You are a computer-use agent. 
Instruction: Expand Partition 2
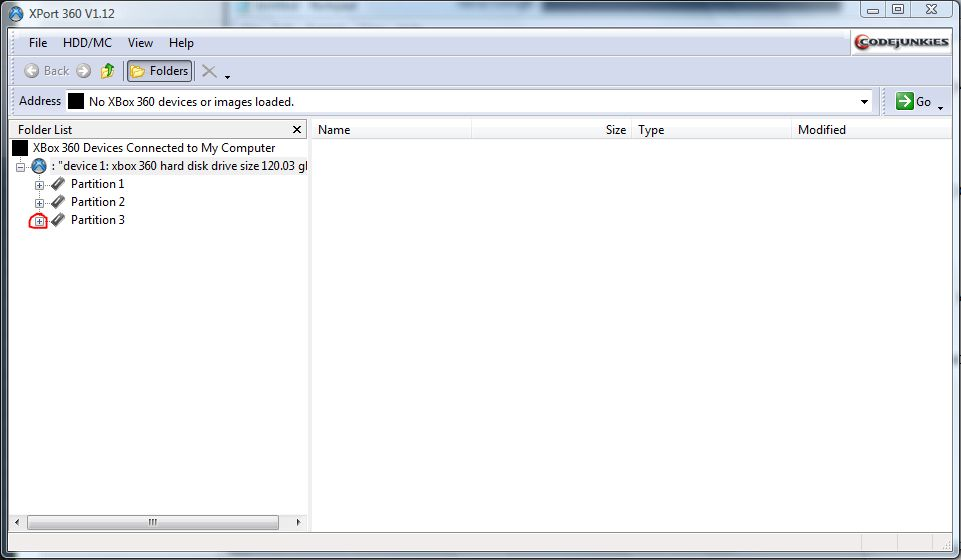click(39, 203)
